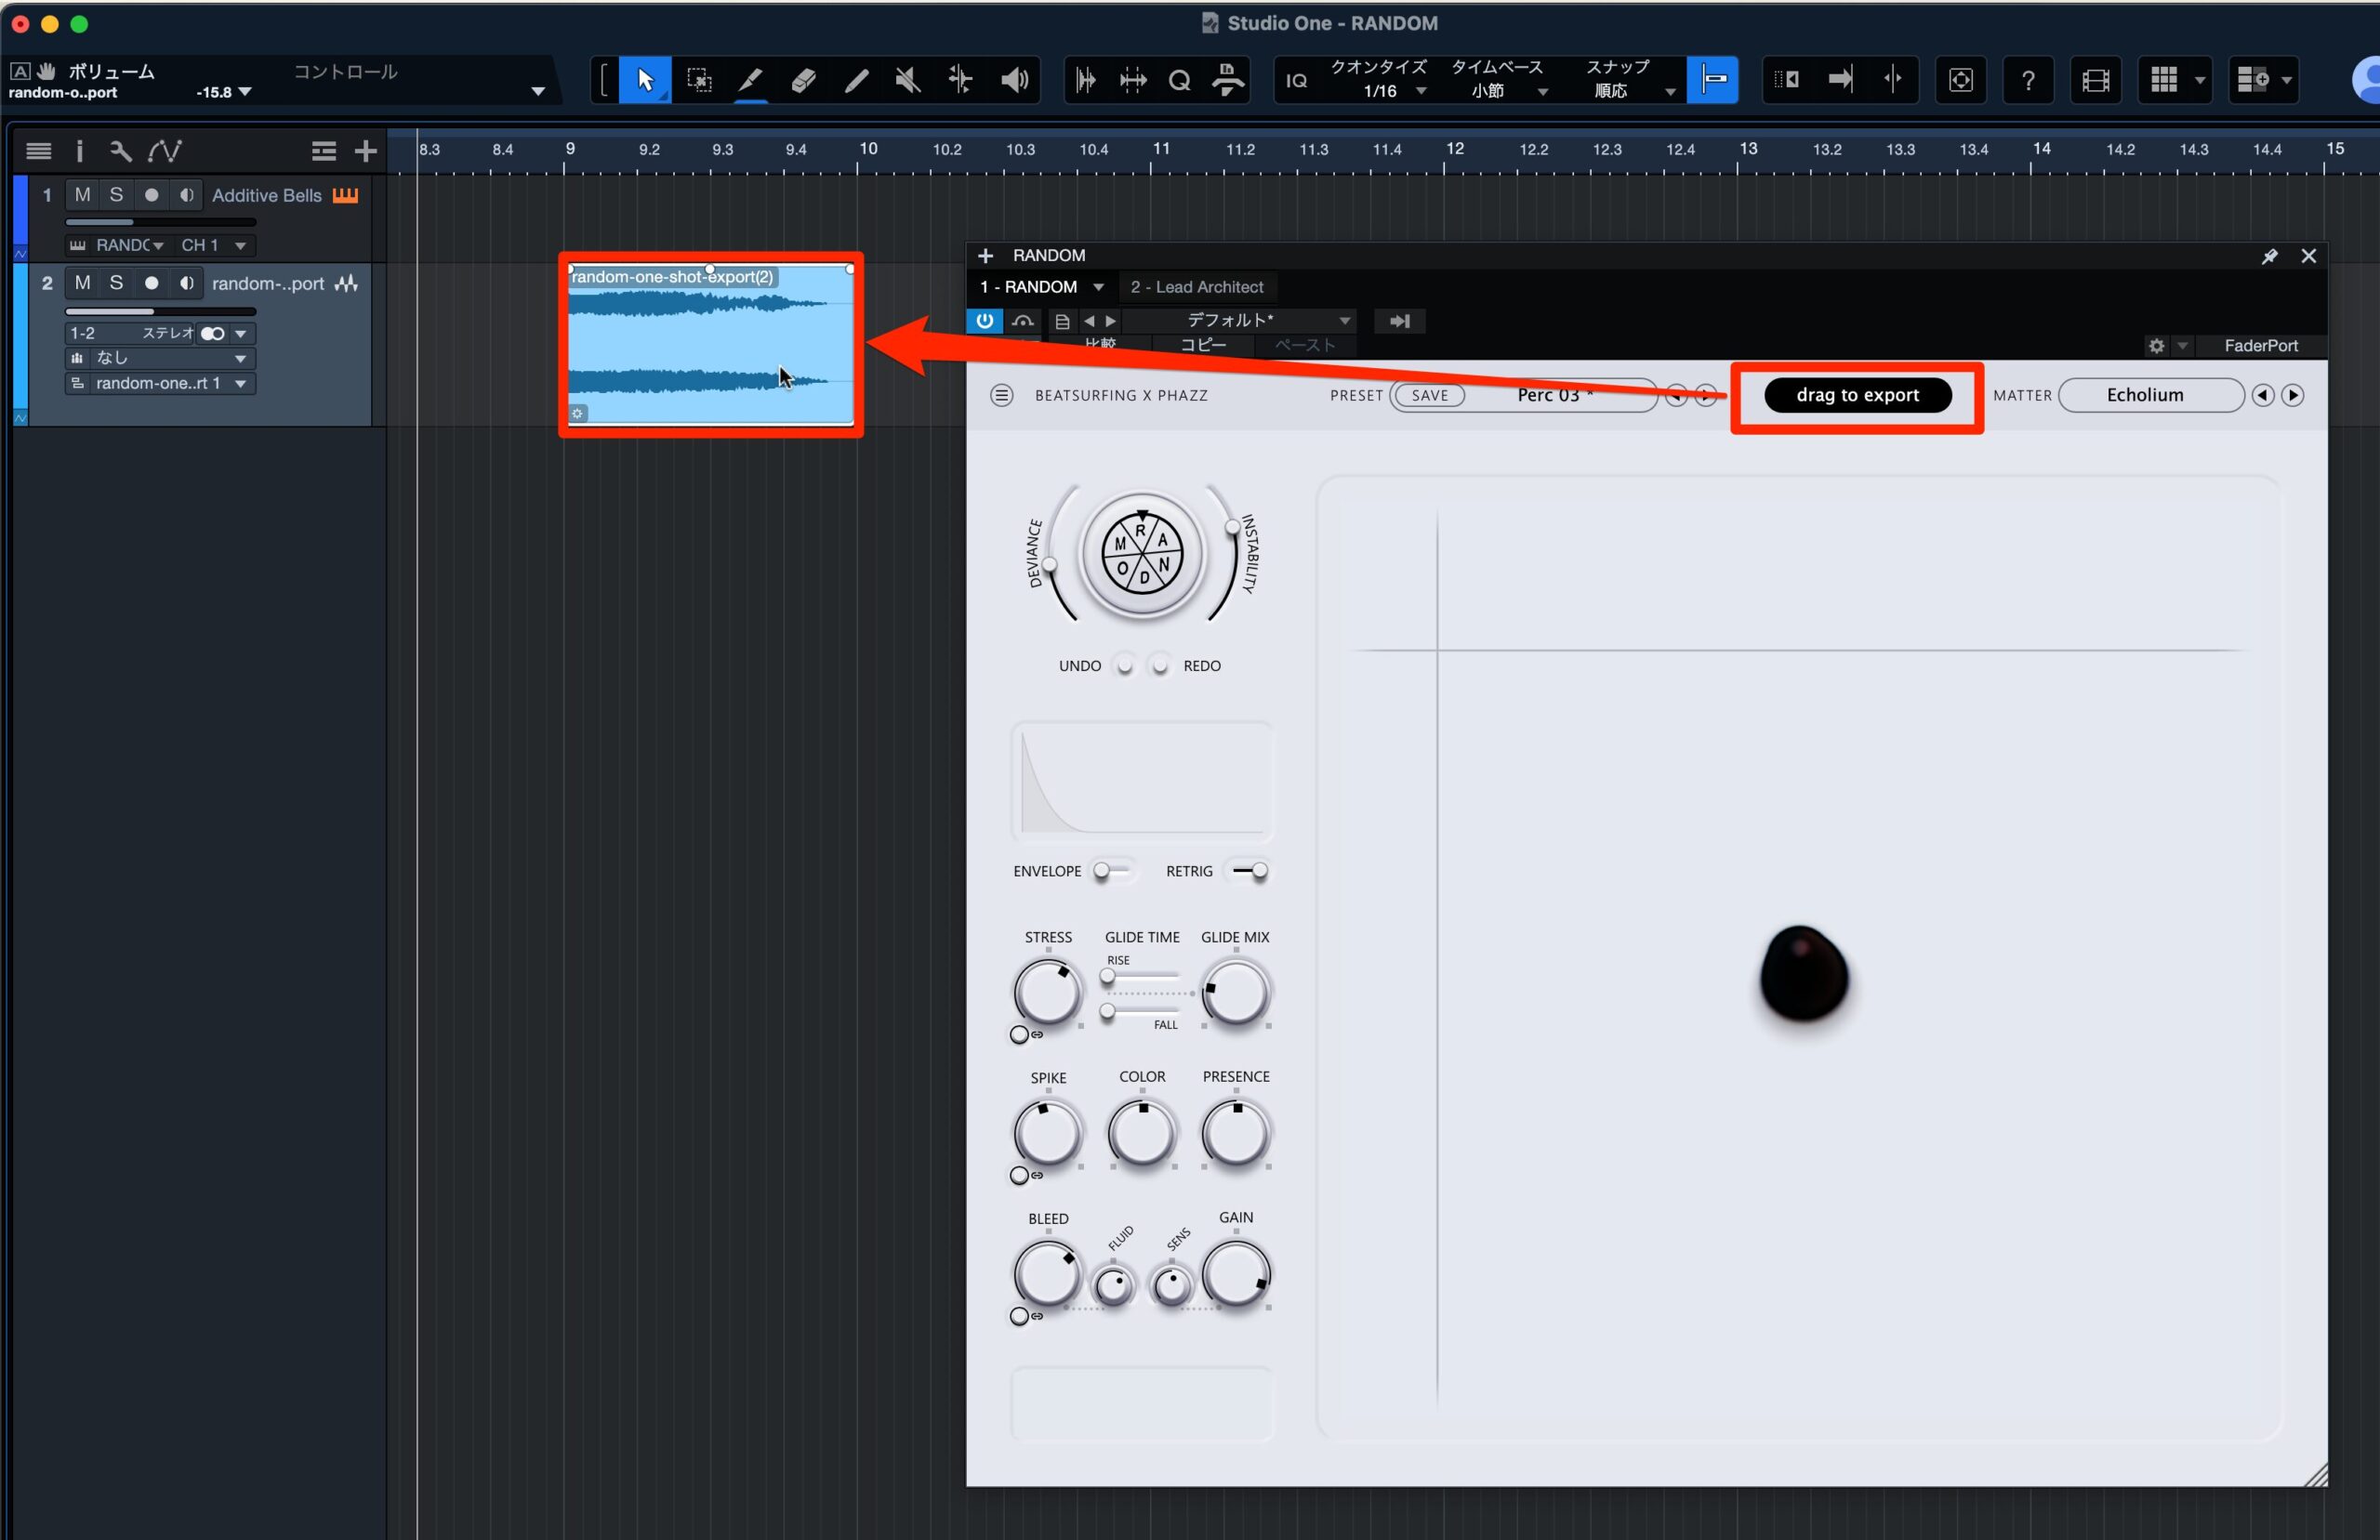Click the Additive Bells volume fader
Image resolution: width=2380 pixels, height=1540 pixels.
pos(160,222)
